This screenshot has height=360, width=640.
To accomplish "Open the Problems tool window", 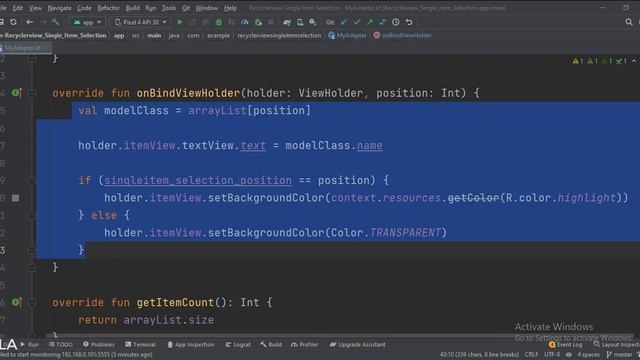I will [99, 344].
